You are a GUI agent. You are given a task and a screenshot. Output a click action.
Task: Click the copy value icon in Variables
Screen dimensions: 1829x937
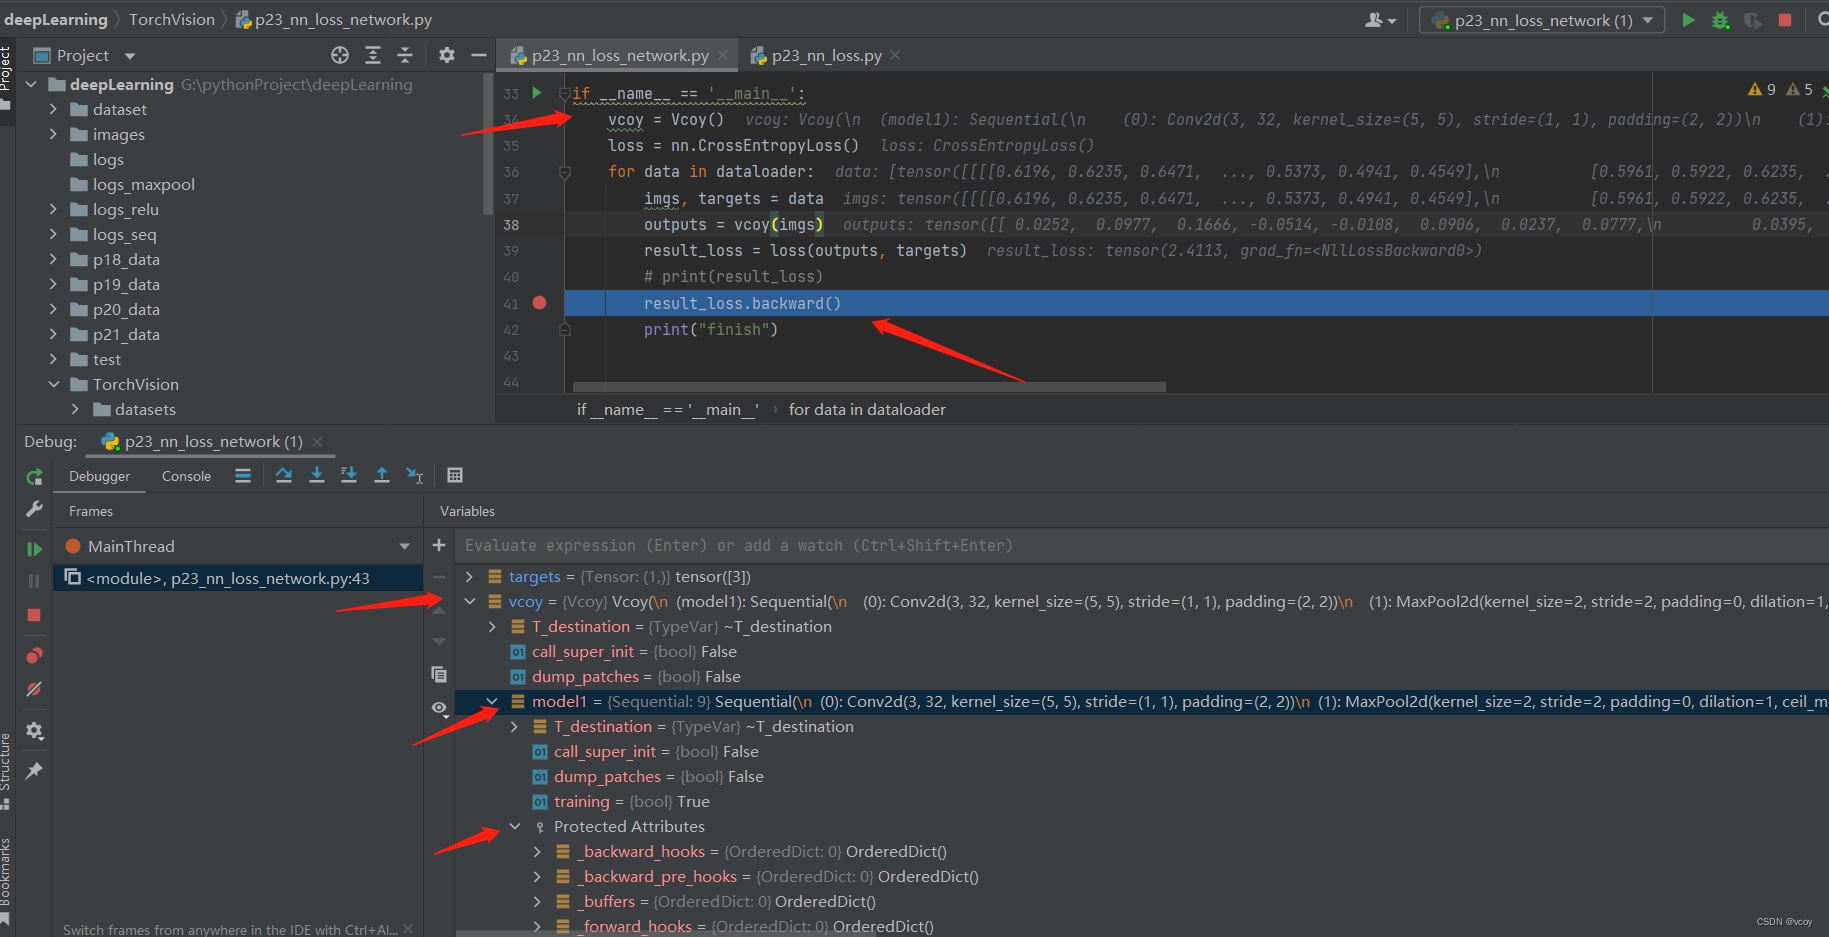pyautogui.click(x=439, y=675)
